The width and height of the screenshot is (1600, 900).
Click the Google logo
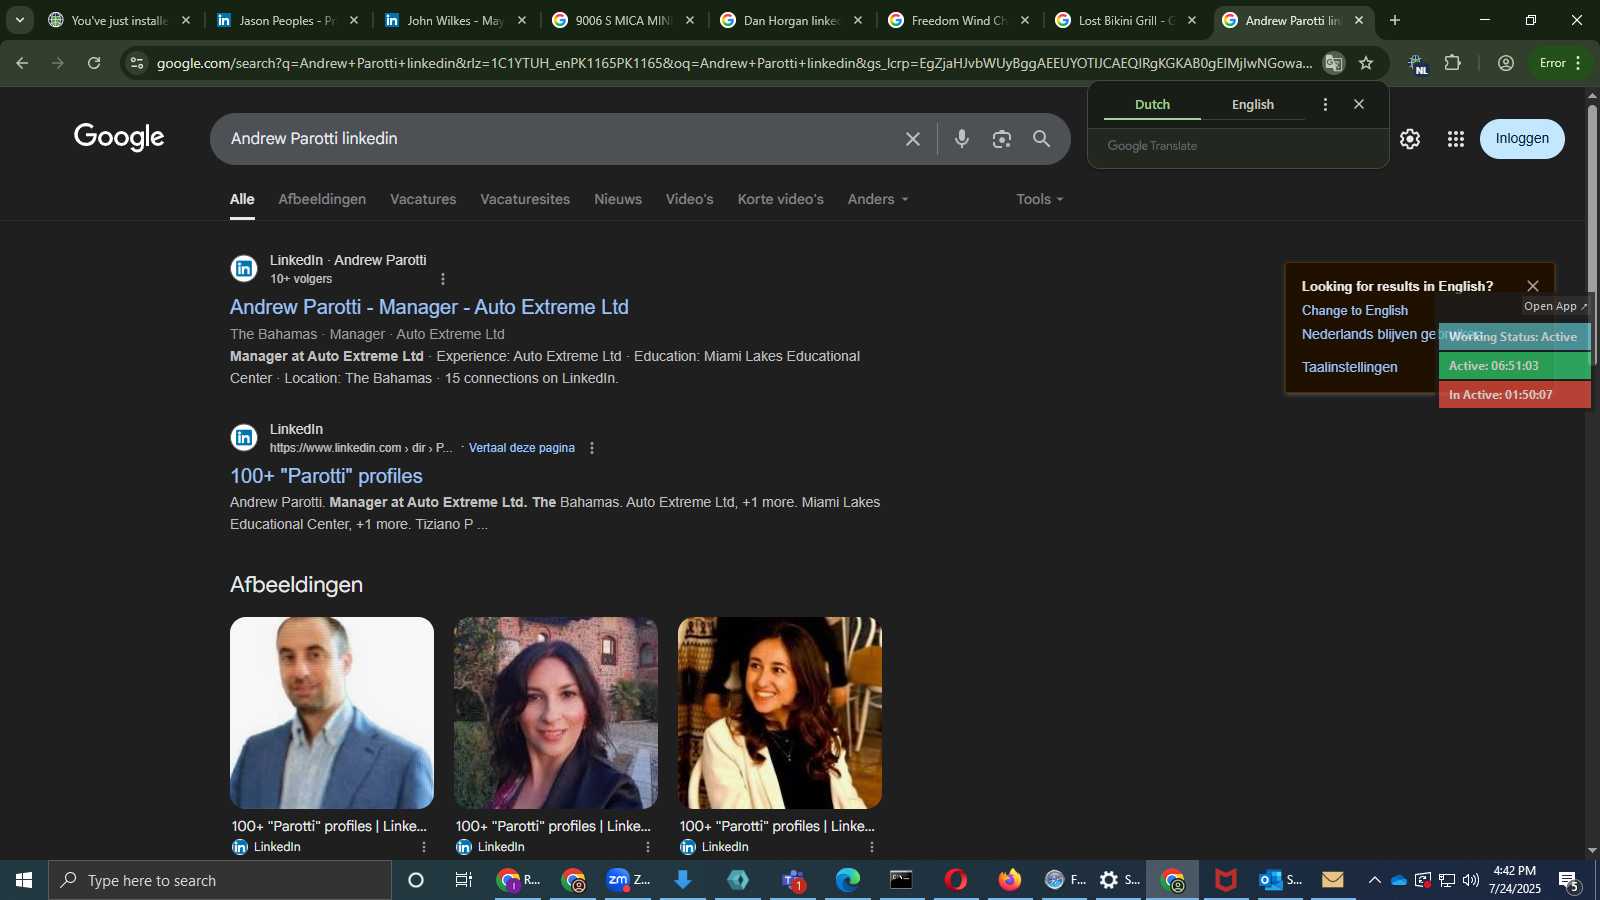tap(119, 137)
